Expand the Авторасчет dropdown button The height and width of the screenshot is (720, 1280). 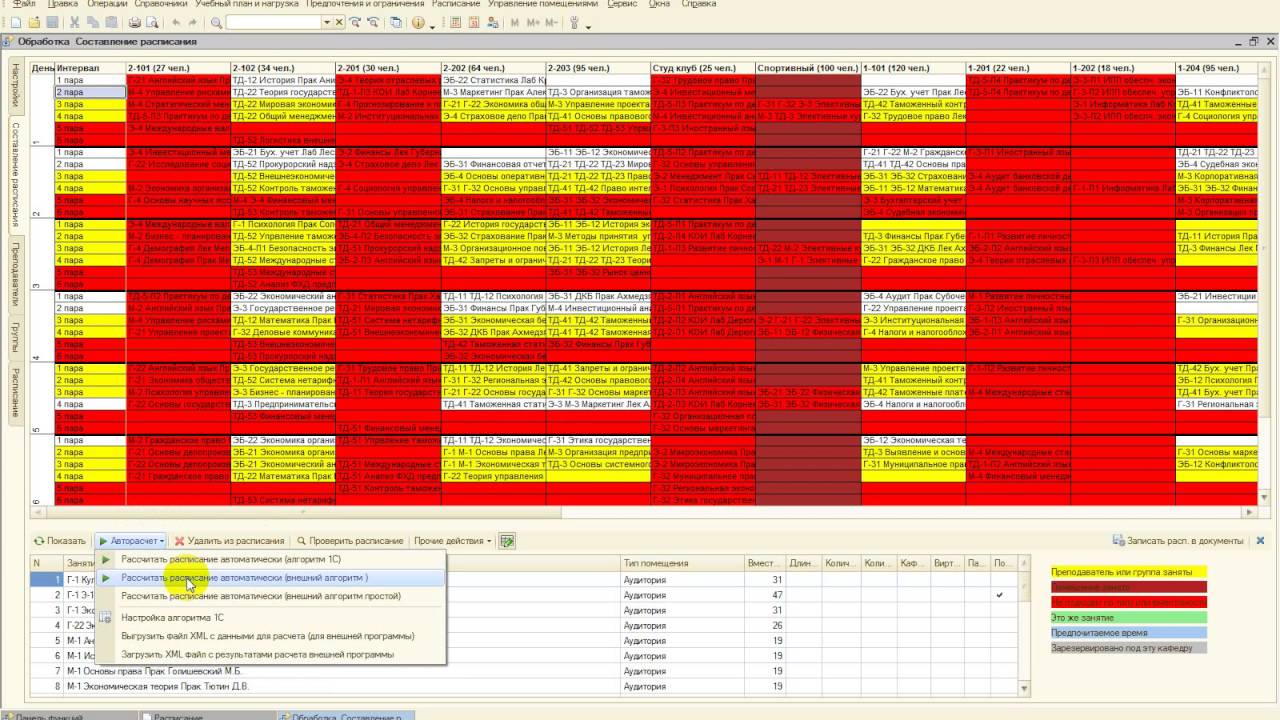131,541
